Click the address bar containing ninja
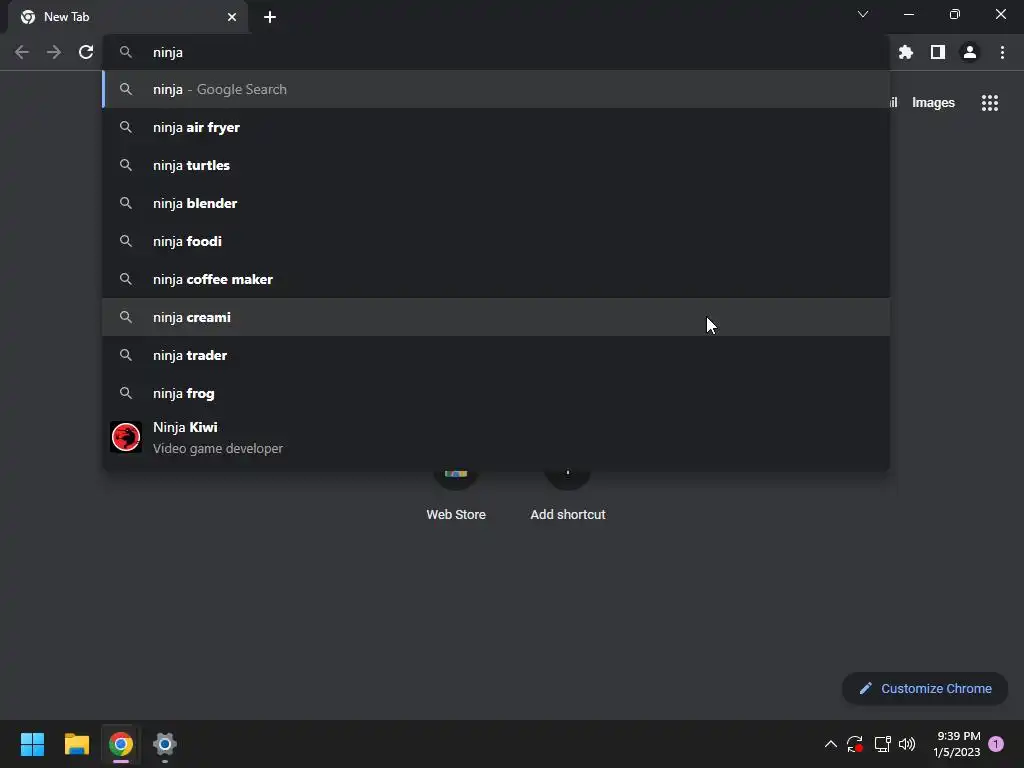This screenshot has width=1024, height=768. click(496, 52)
